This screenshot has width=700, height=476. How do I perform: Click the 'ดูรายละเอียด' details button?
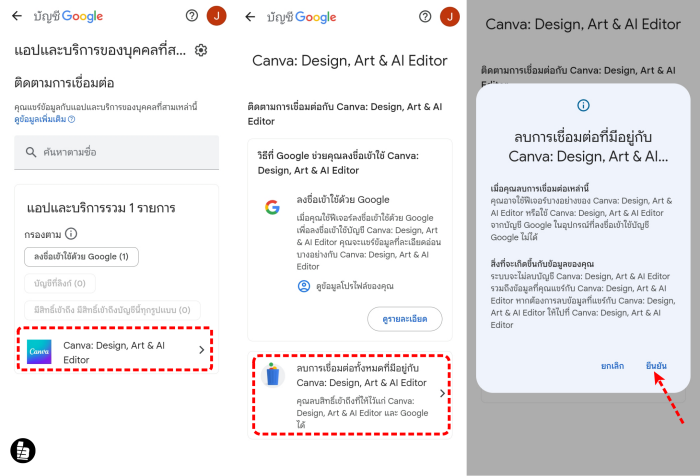pyautogui.click(x=405, y=319)
